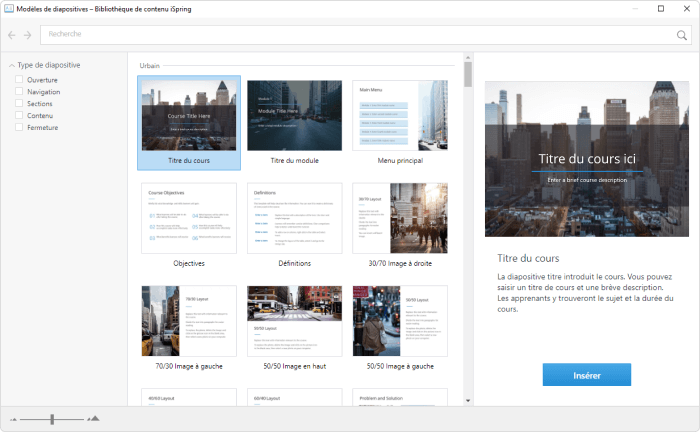Click the thumbnail size slider handle
This screenshot has height=432, width=700.
point(52,419)
